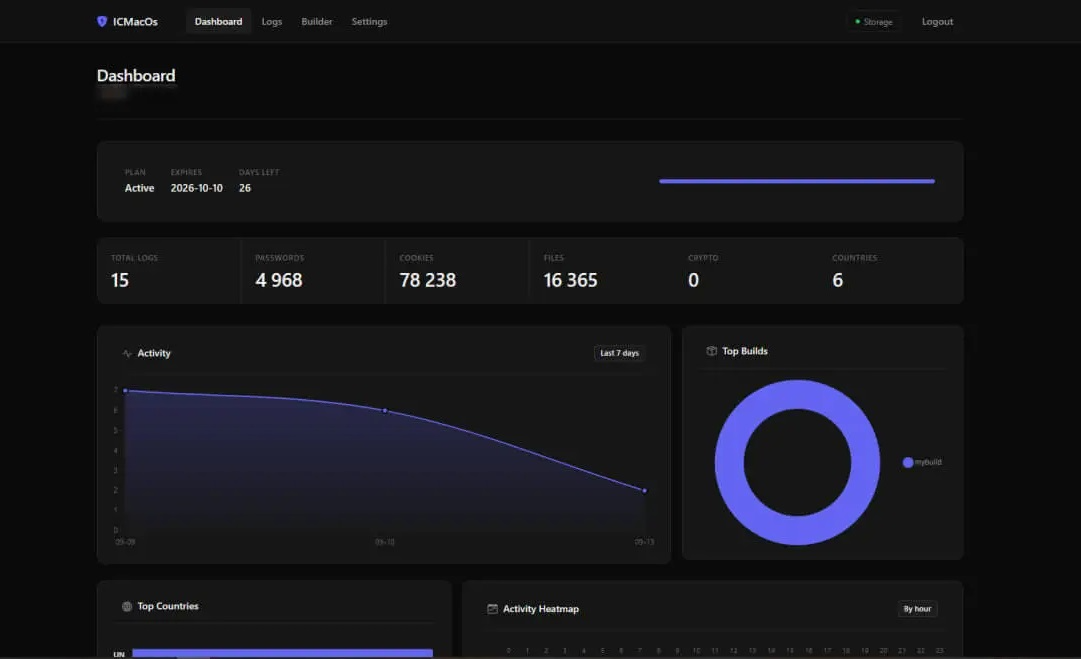Click the Activity pulse icon
Screen dimensions: 1081x659
pos(127,354)
